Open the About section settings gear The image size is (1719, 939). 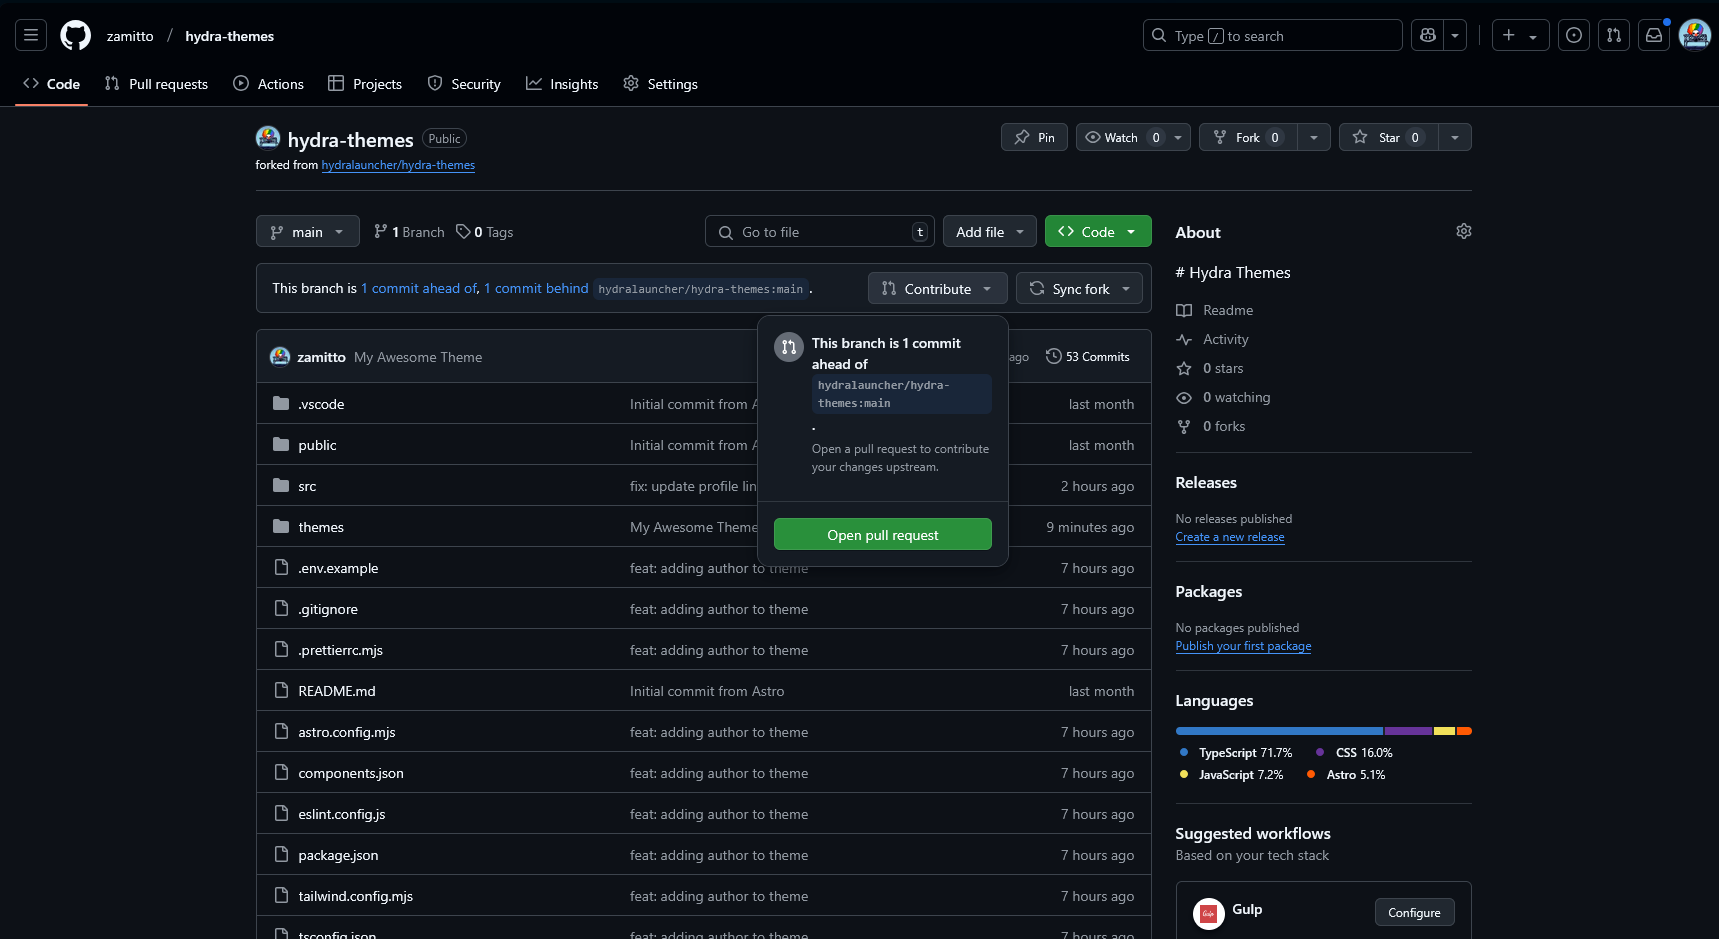pyautogui.click(x=1463, y=231)
